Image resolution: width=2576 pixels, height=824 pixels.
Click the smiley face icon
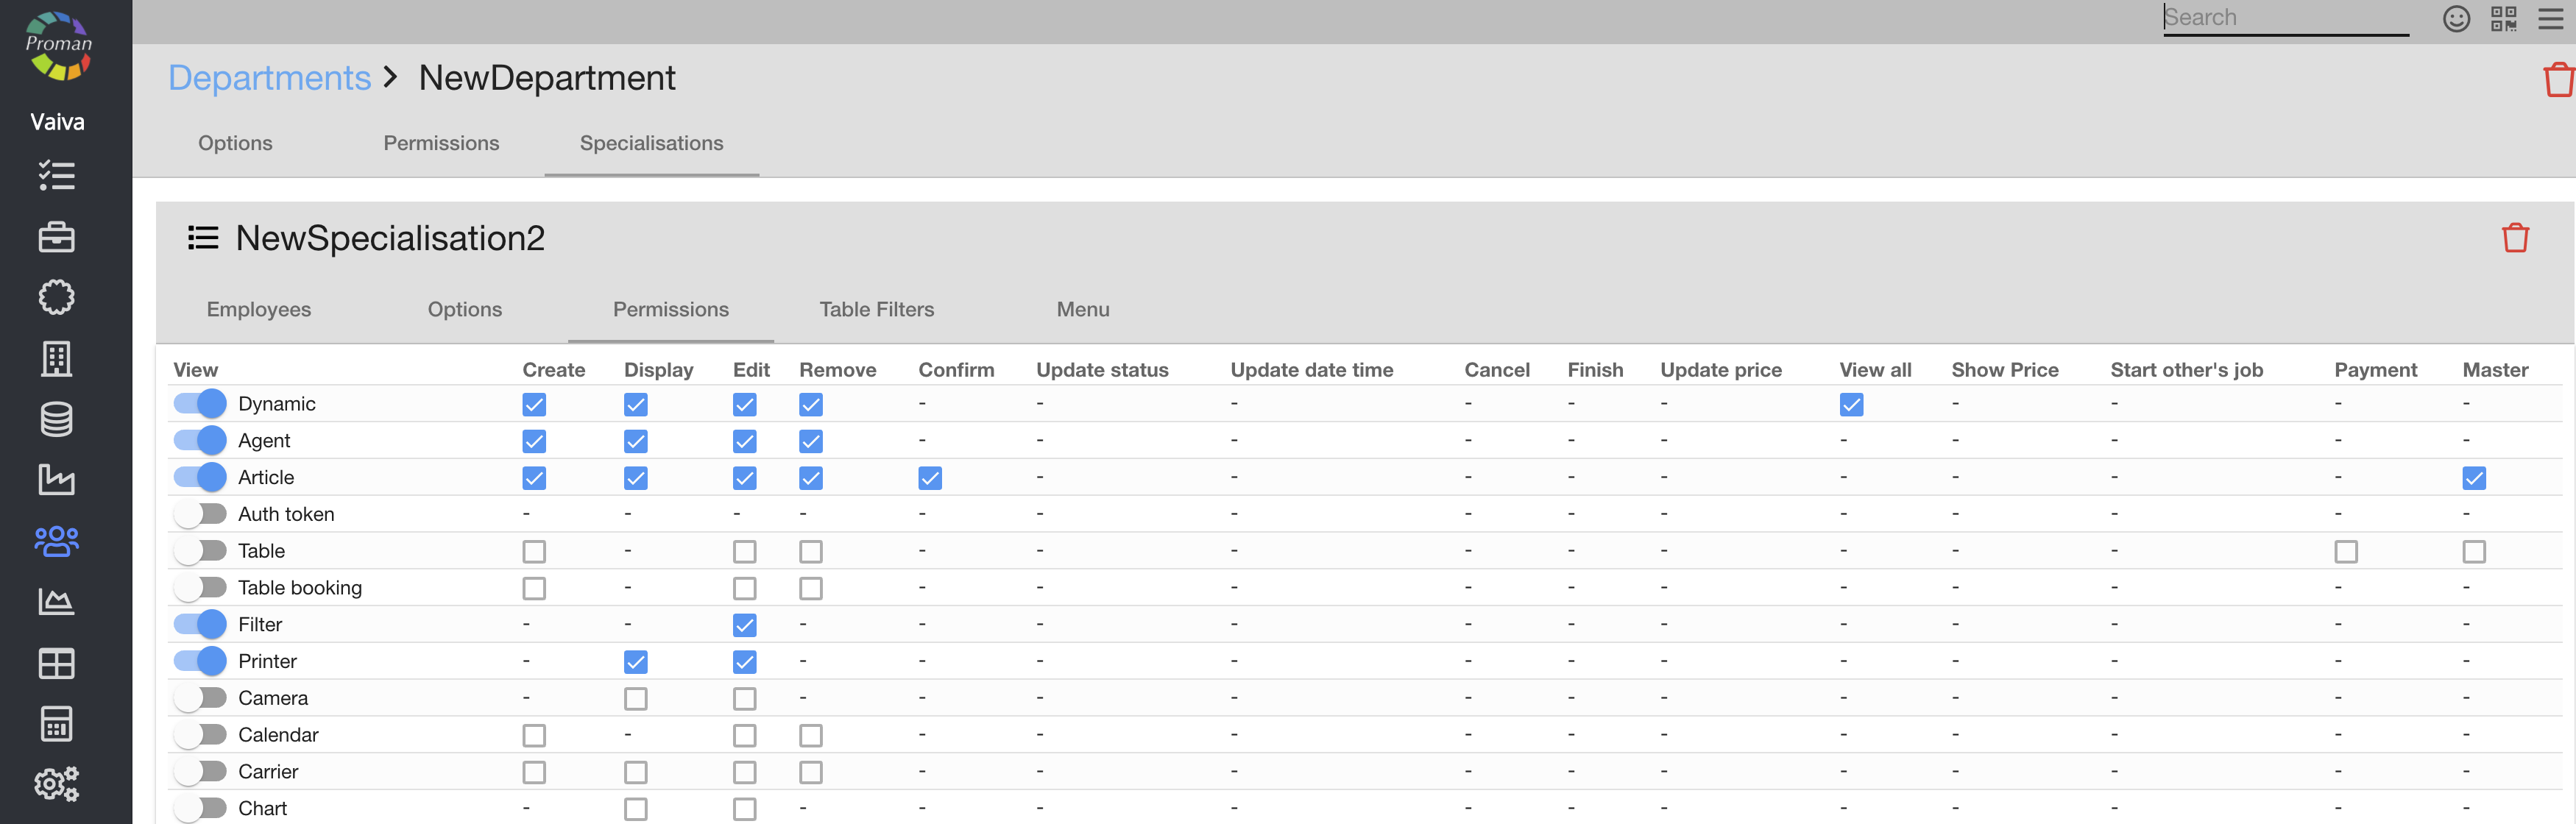pyautogui.click(x=2456, y=19)
